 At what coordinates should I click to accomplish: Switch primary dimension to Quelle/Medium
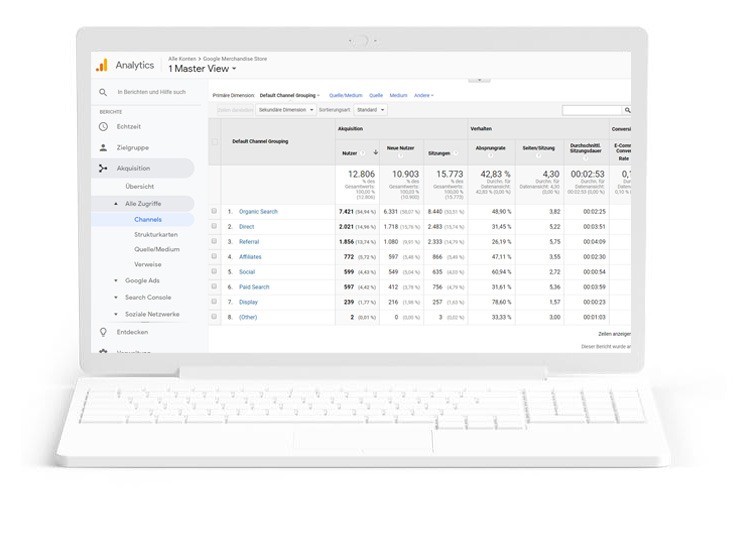[x=346, y=96]
